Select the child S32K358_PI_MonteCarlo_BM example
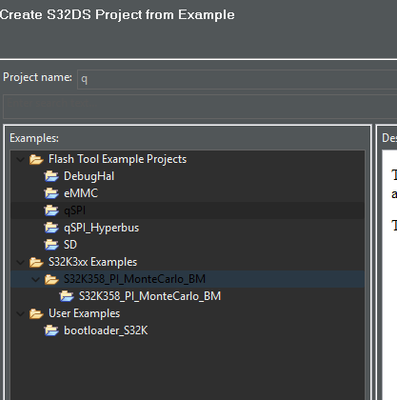Image resolution: width=397 pixels, height=400 pixels. click(x=150, y=296)
